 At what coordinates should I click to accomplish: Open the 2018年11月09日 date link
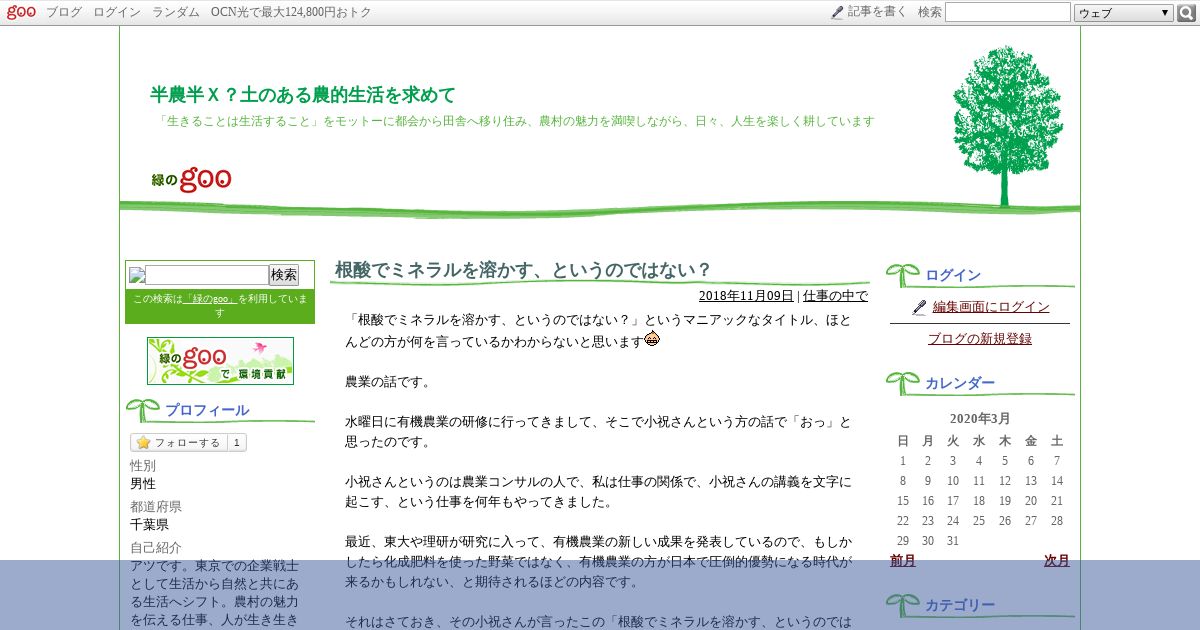click(746, 296)
